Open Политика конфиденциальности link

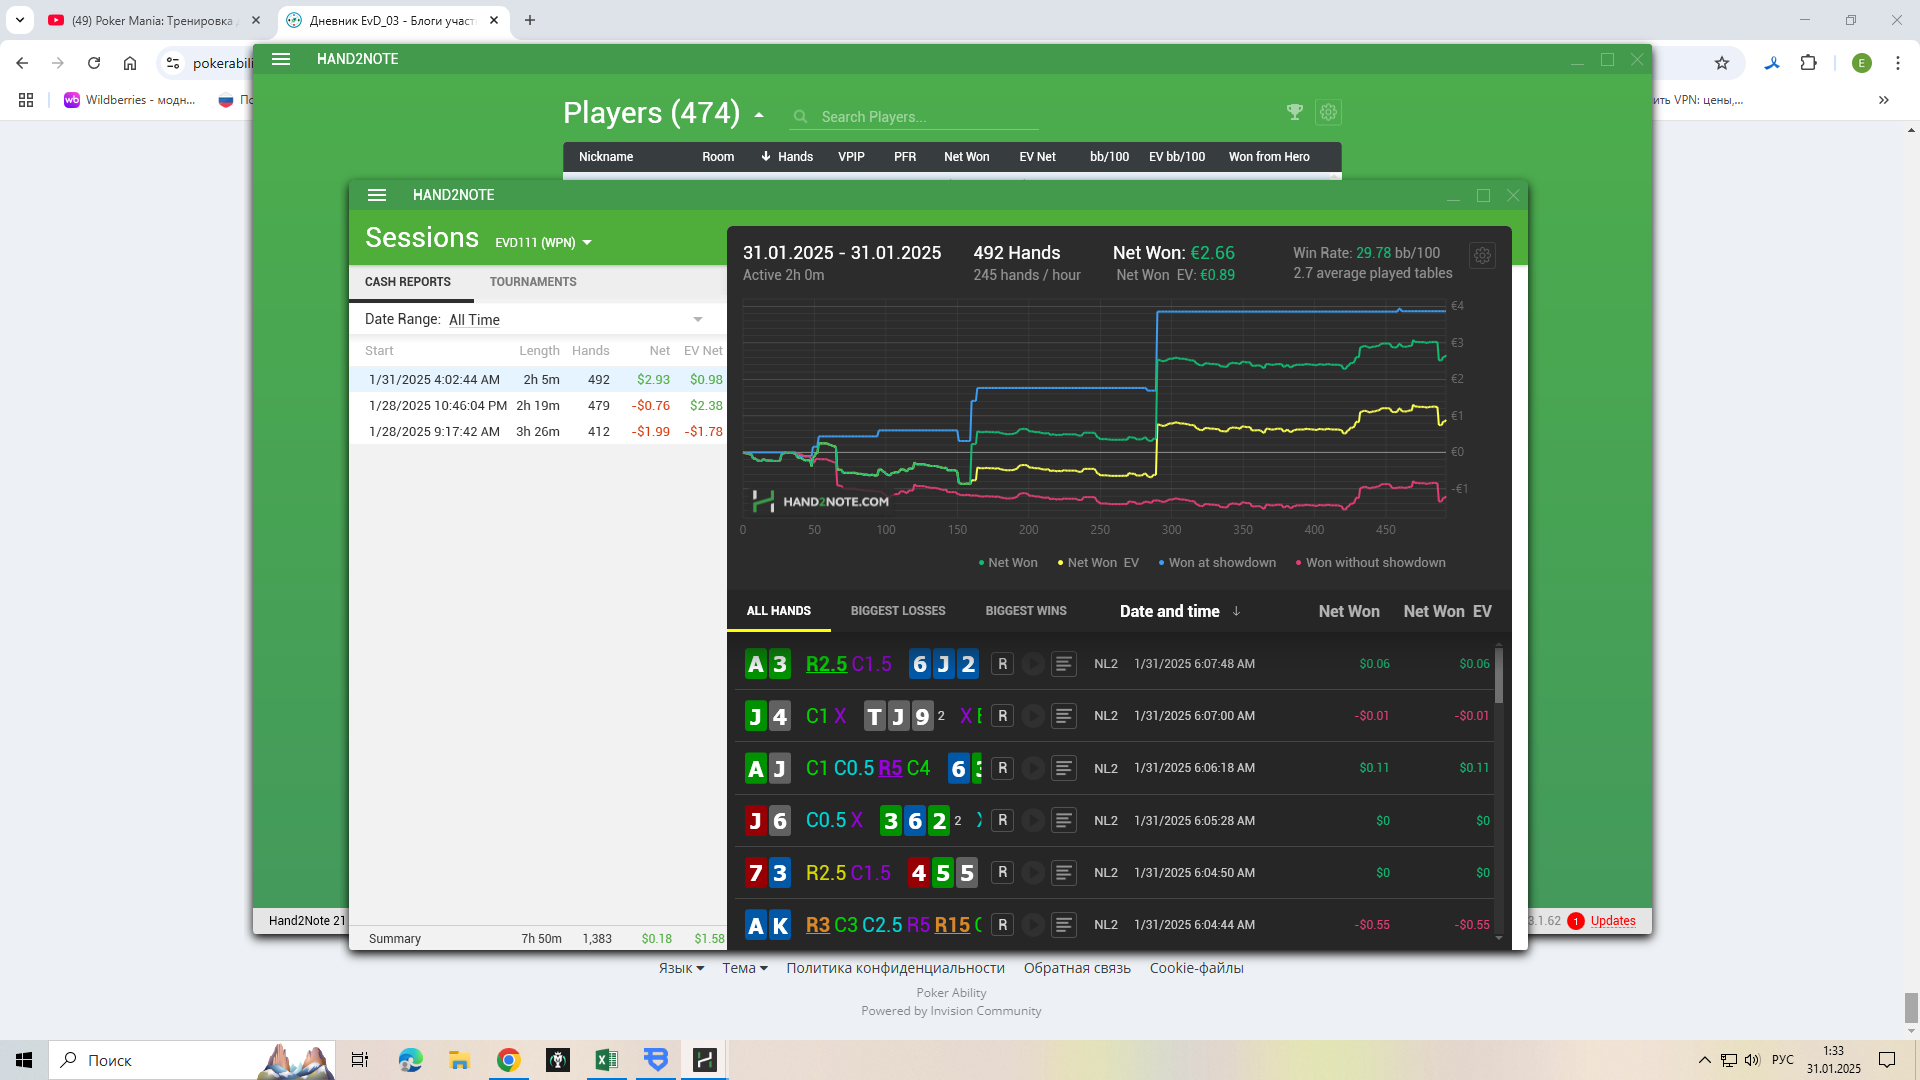click(895, 968)
